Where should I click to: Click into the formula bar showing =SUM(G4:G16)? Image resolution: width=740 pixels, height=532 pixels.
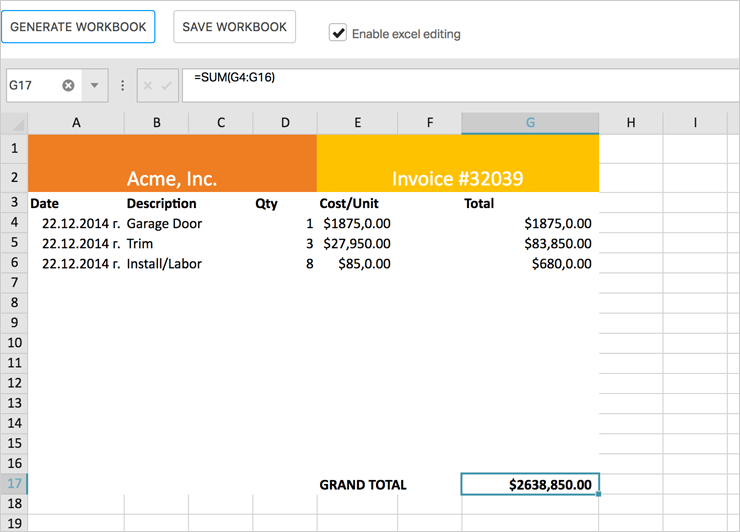point(461,85)
